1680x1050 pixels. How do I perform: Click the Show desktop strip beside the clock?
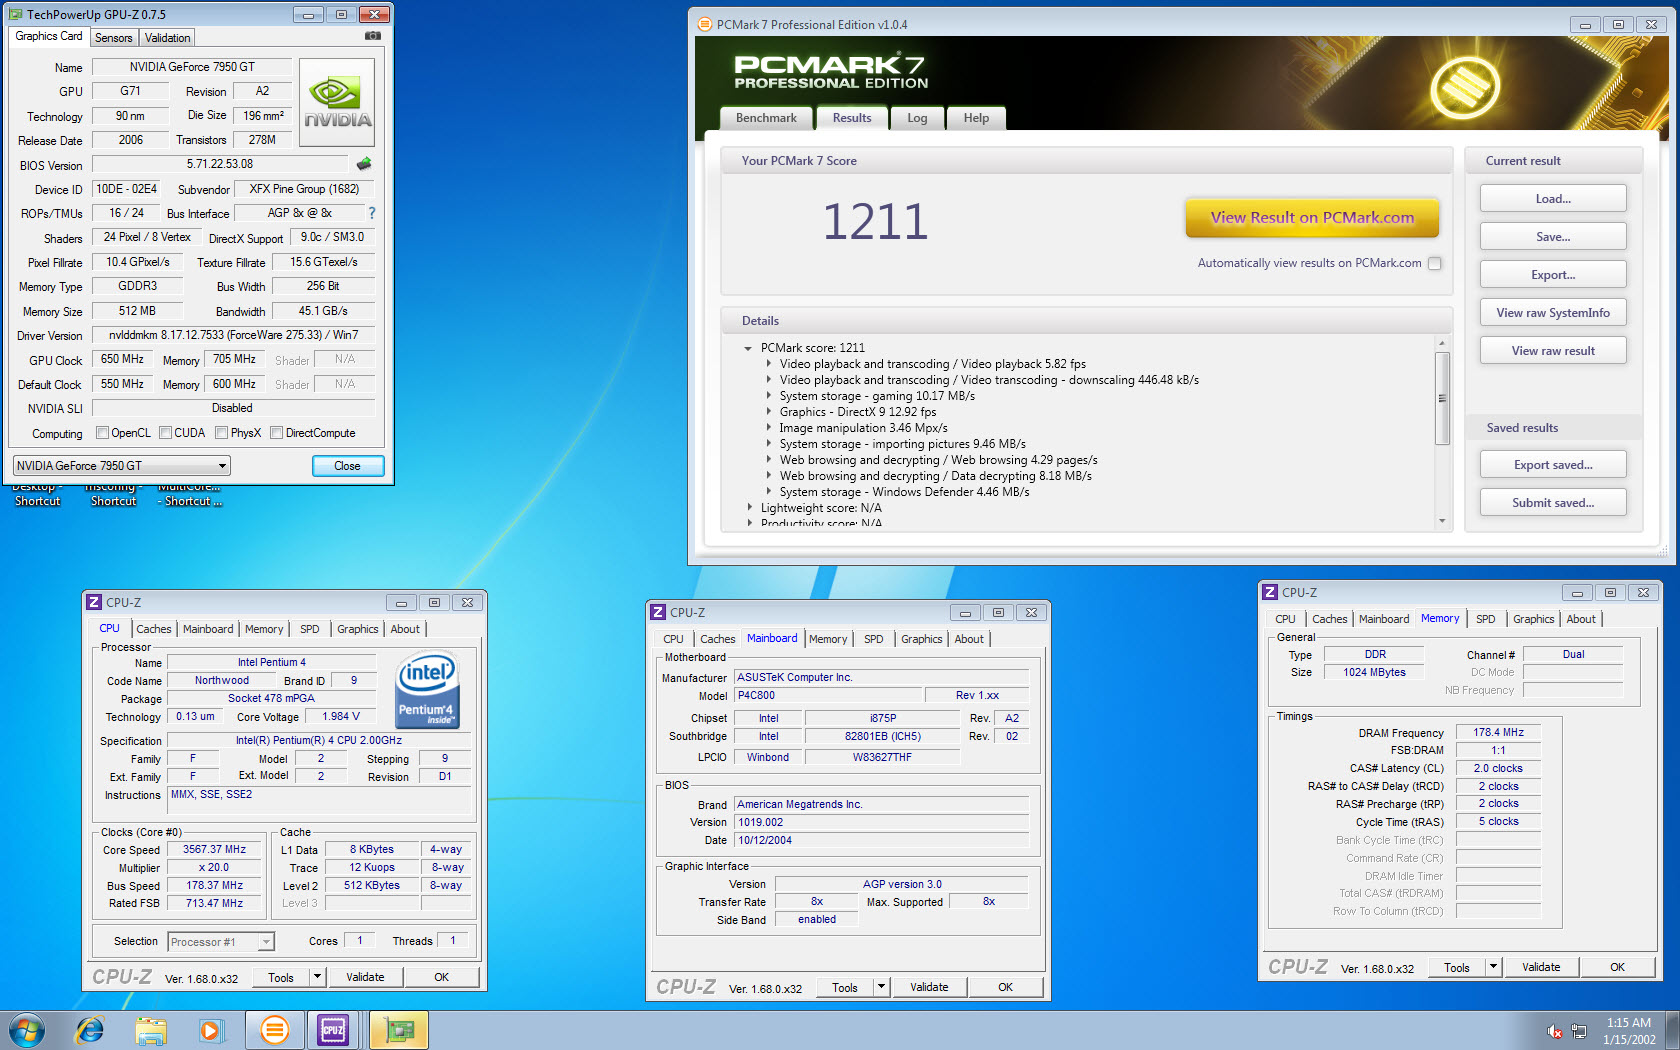click(1672, 1030)
